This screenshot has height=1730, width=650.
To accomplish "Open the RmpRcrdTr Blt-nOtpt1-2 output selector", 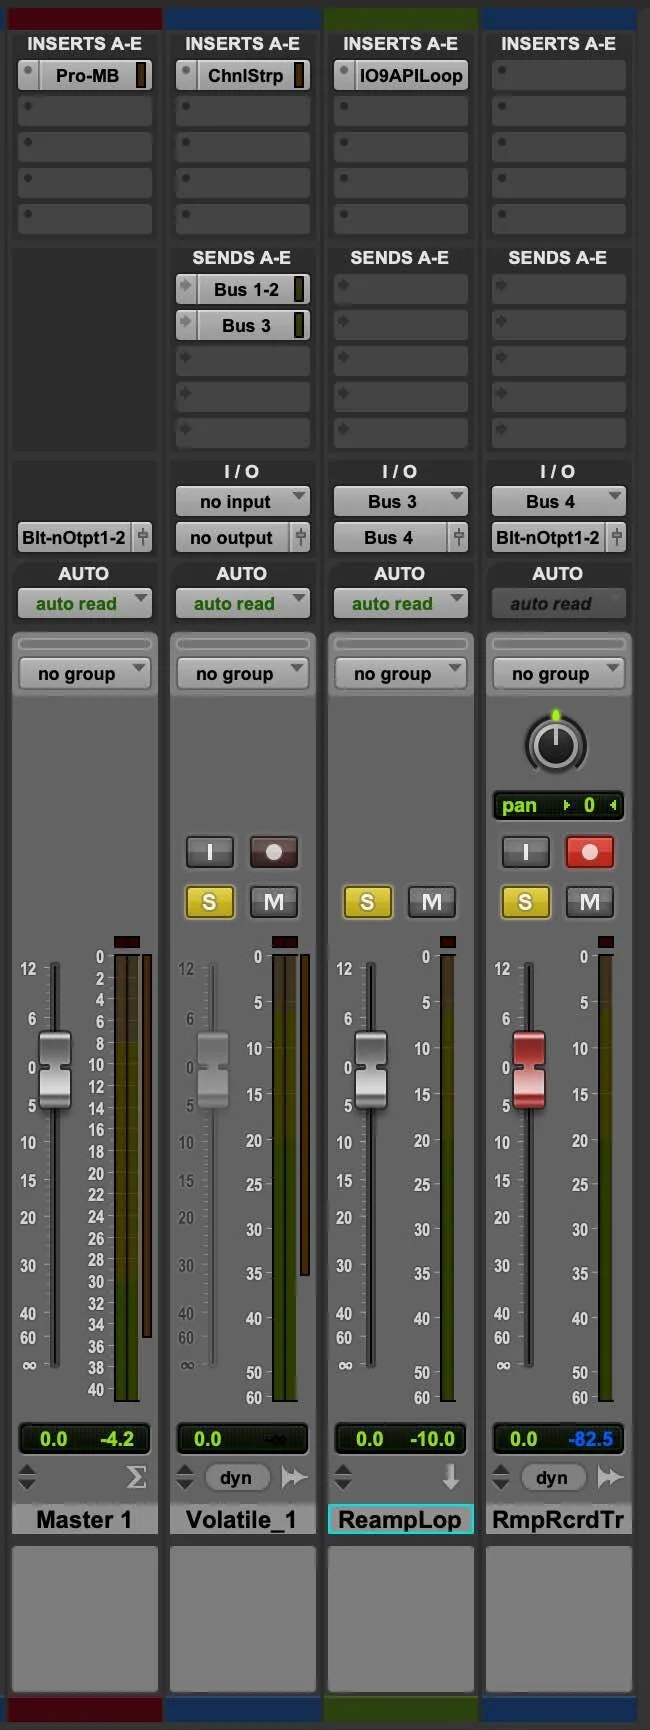I will click(548, 537).
